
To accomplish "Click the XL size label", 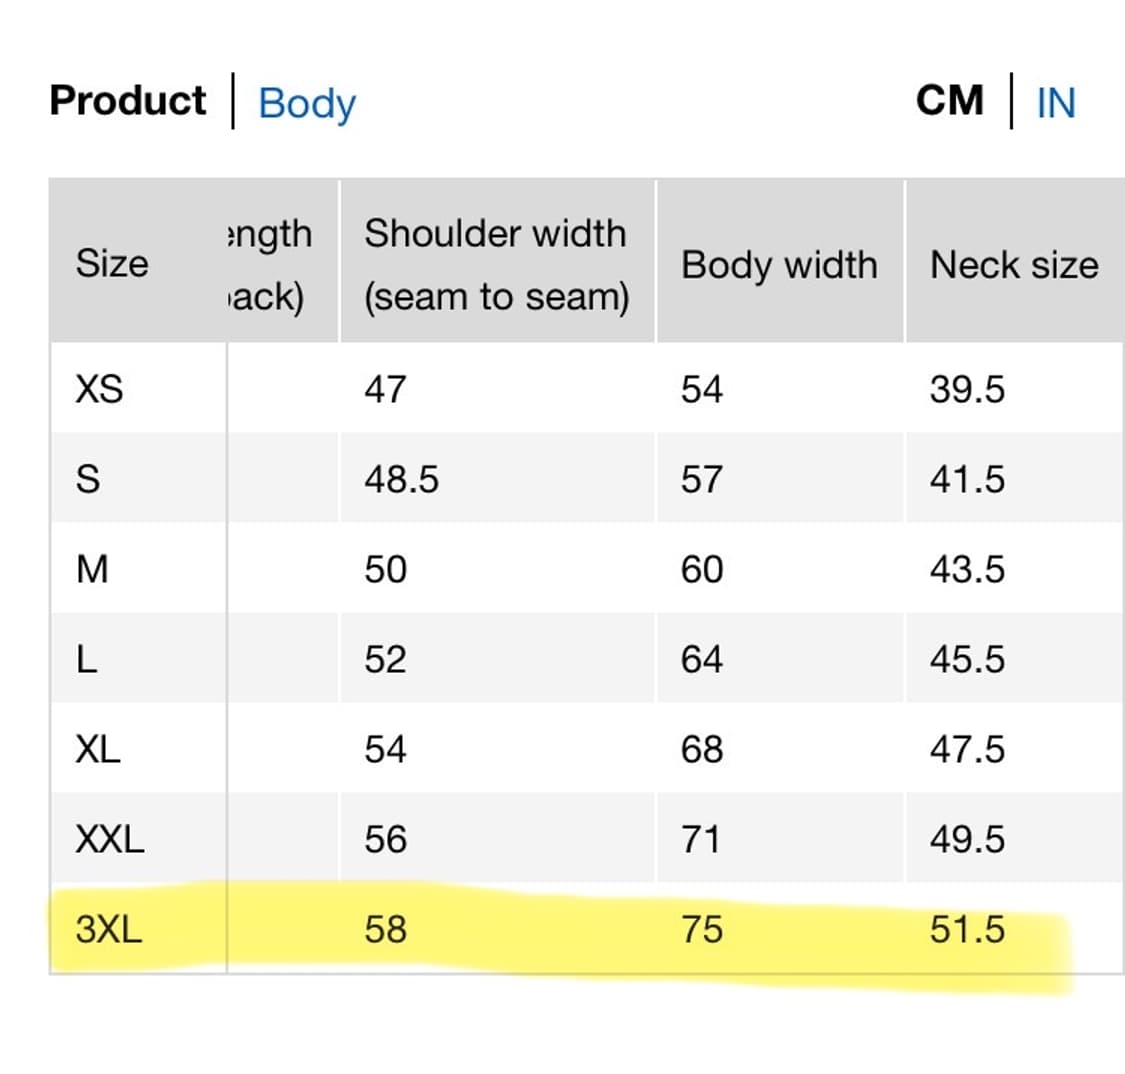I will point(95,748).
